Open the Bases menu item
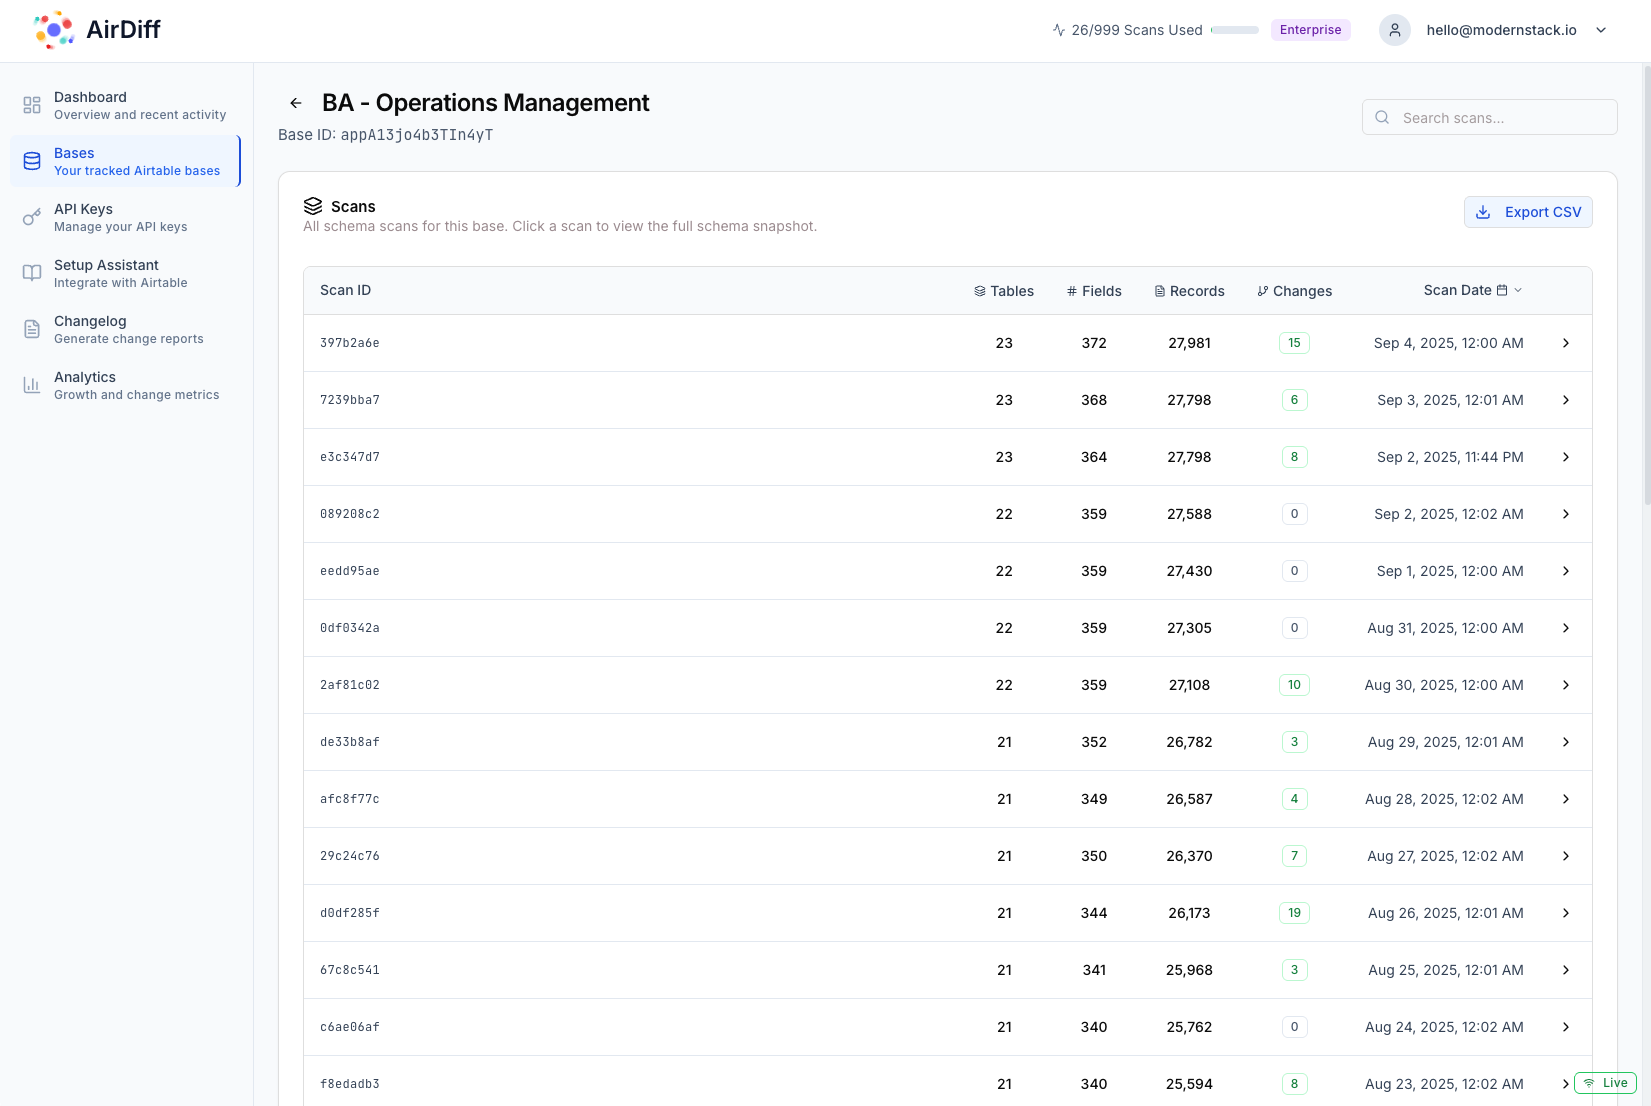The image size is (1651, 1106). (125, 161)
